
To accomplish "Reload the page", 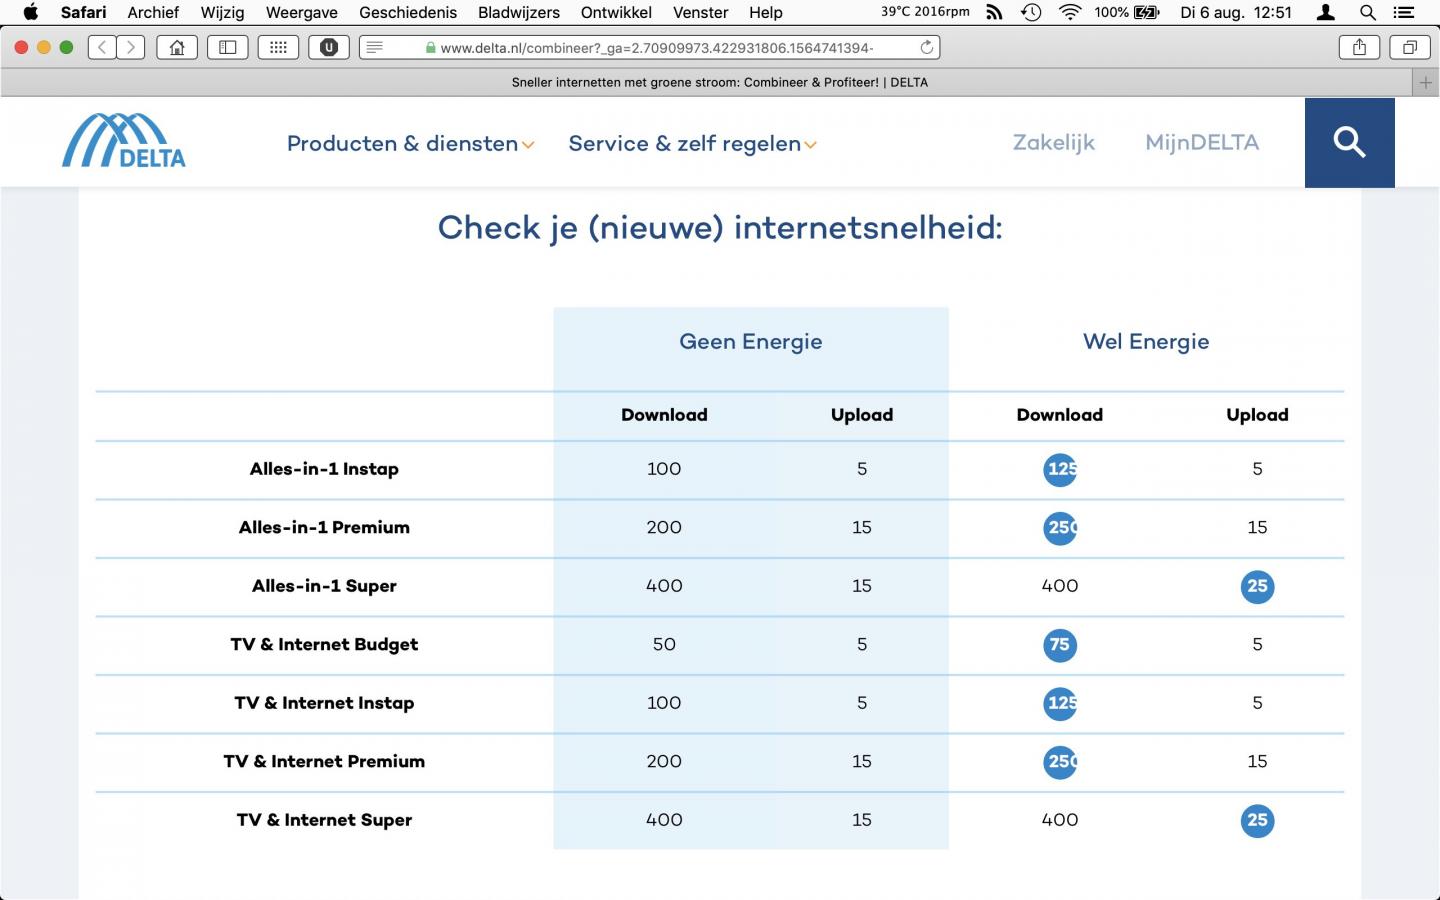I will click(x=927, y=47).
